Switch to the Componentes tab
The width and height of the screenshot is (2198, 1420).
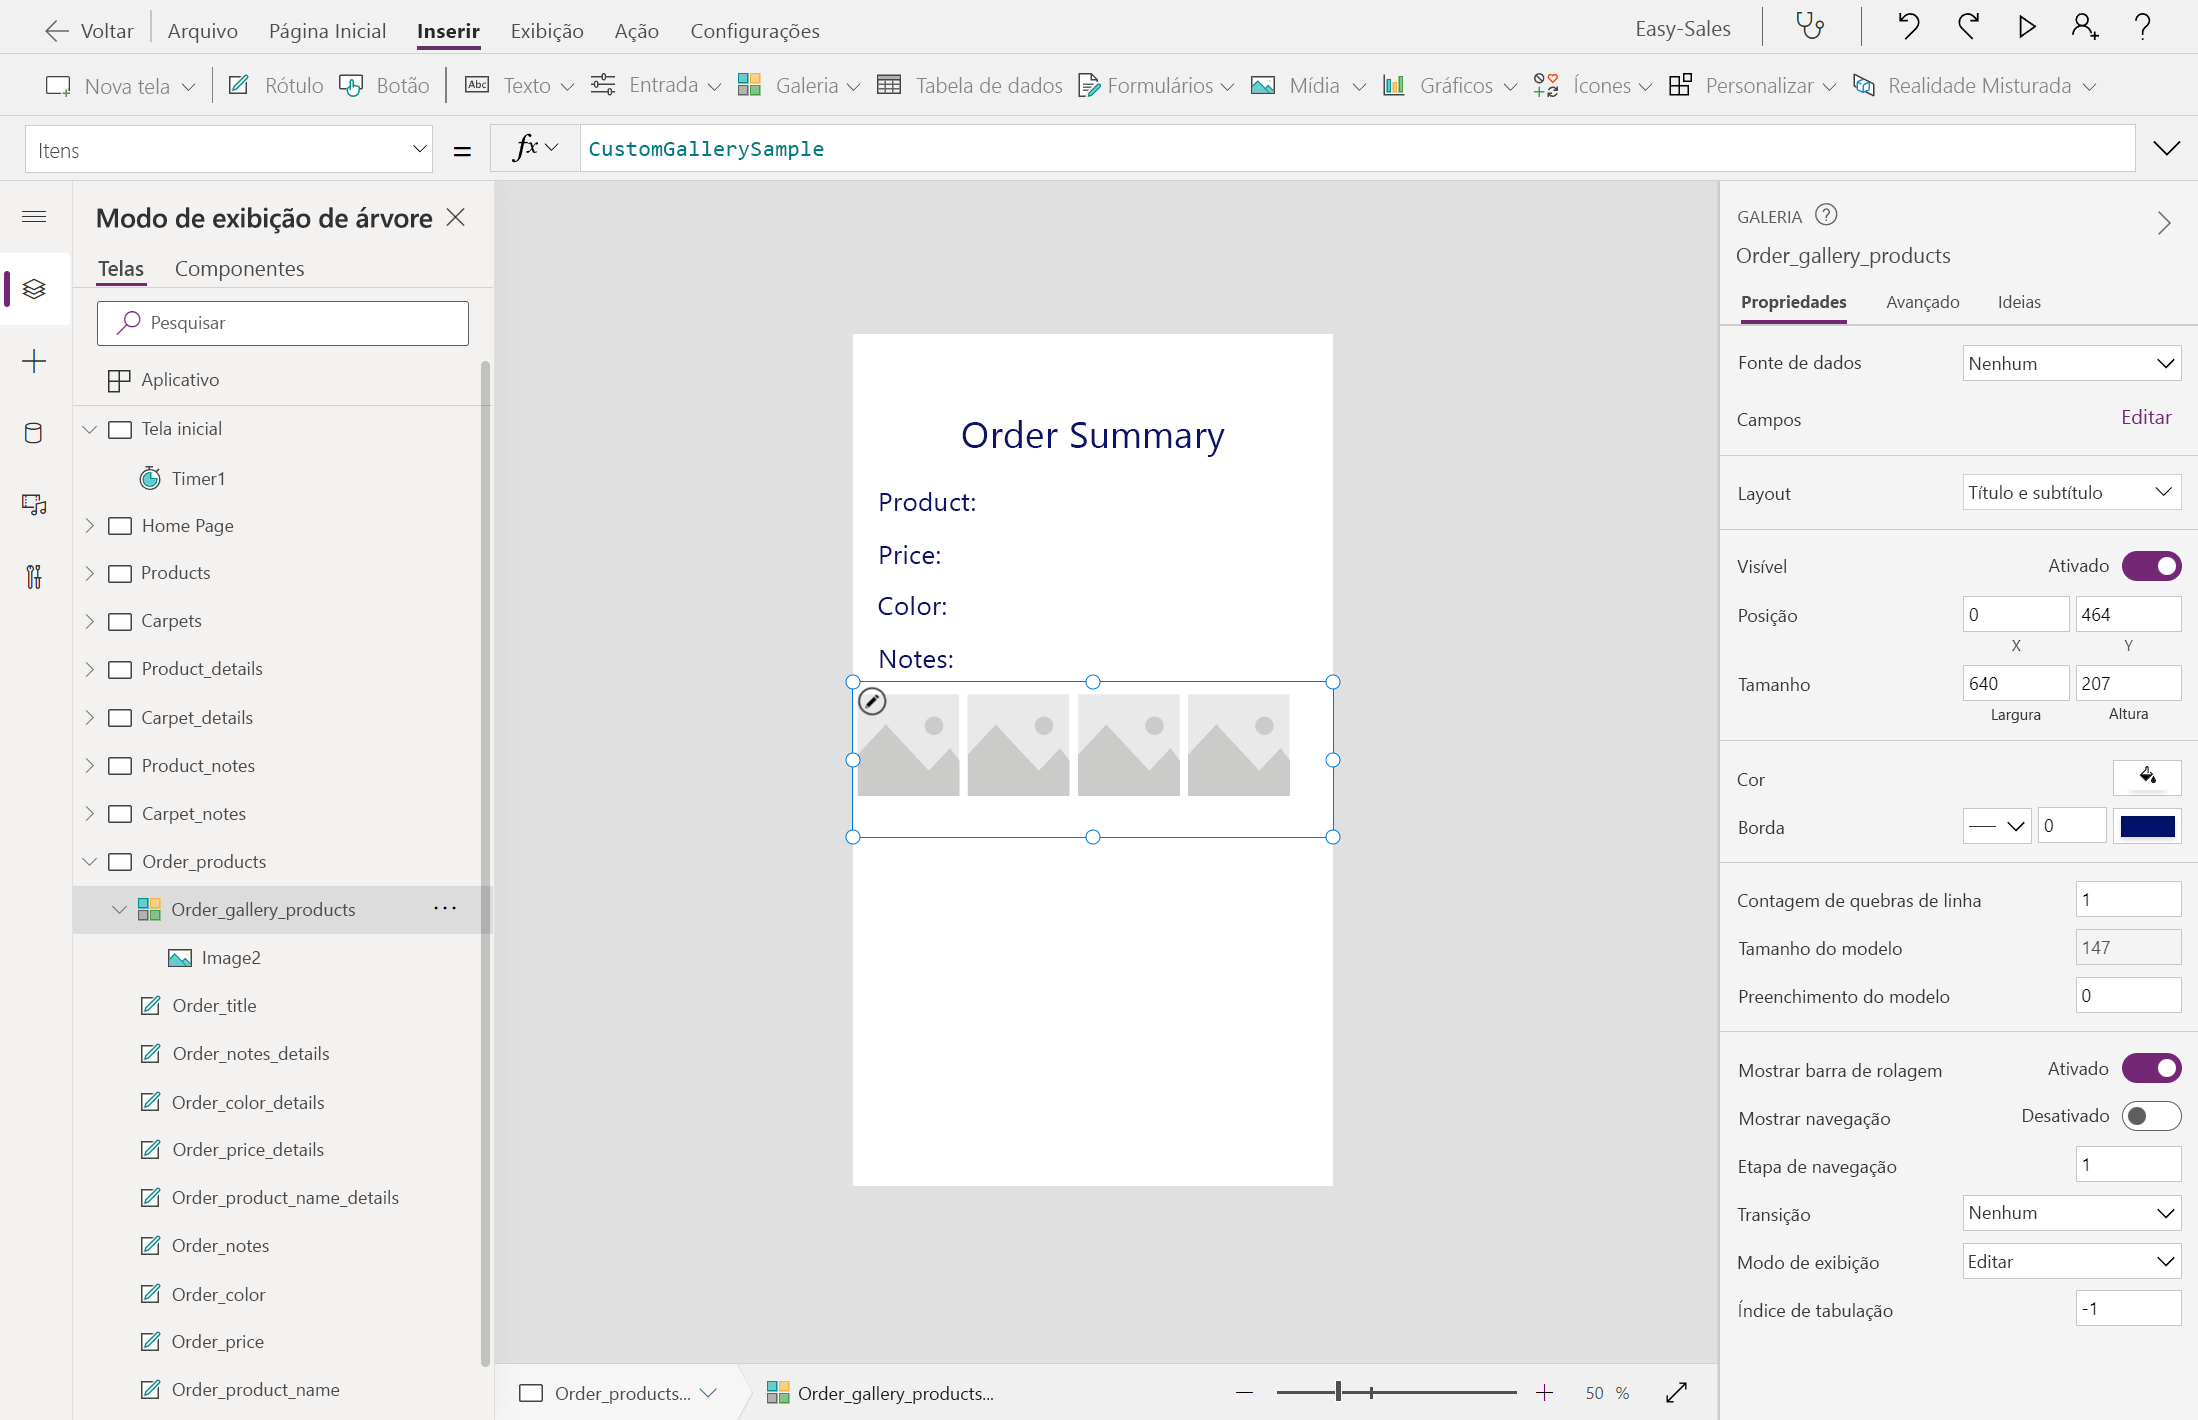pyautogui.click(x=239, y=268)
